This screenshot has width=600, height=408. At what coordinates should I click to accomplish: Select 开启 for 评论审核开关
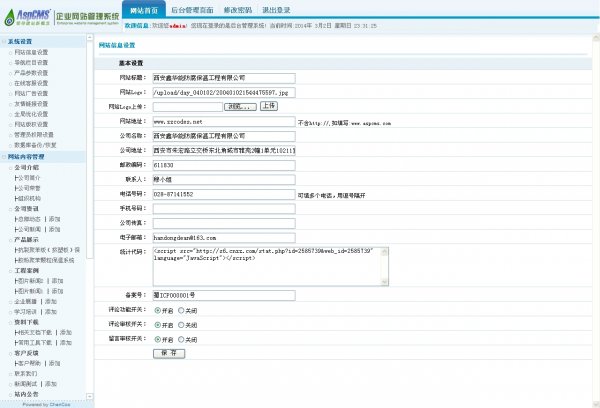pos(157,325)
